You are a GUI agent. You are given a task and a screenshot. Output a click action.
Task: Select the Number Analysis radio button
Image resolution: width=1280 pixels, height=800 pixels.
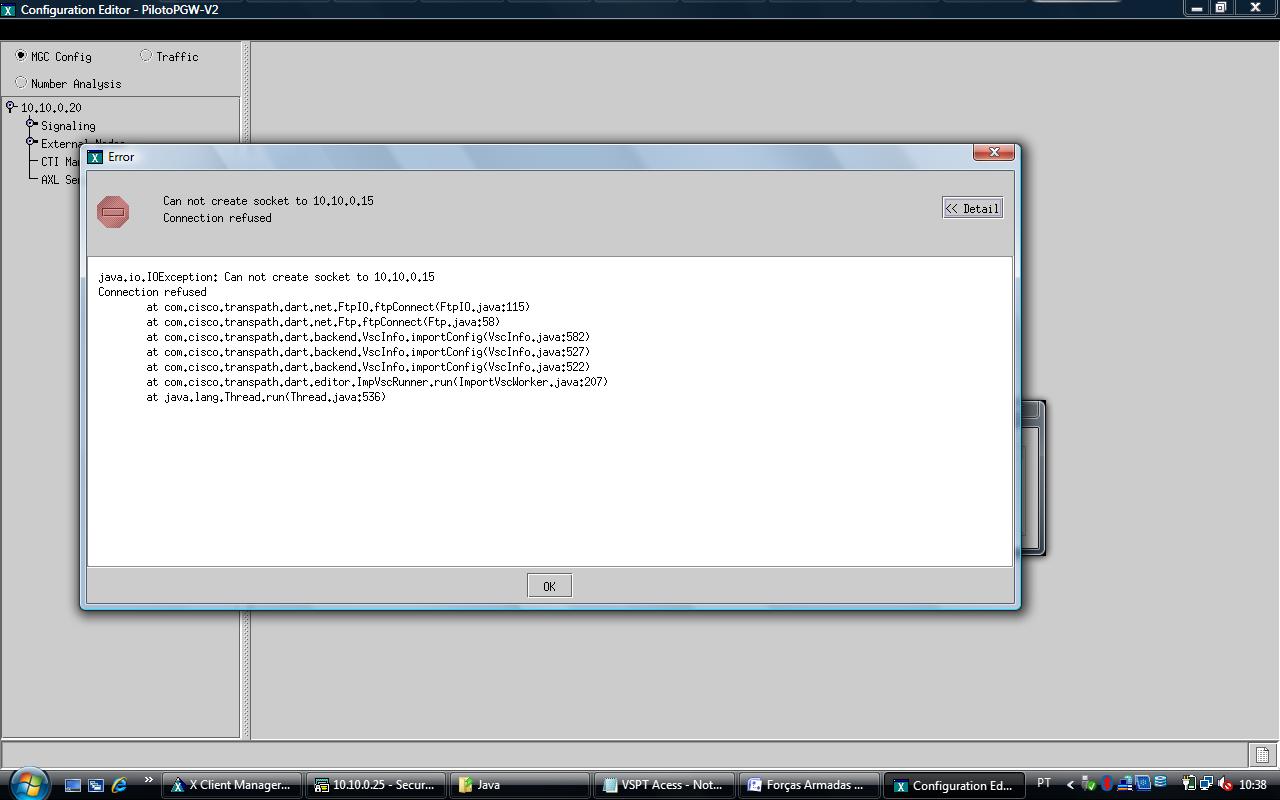point(21,83)
